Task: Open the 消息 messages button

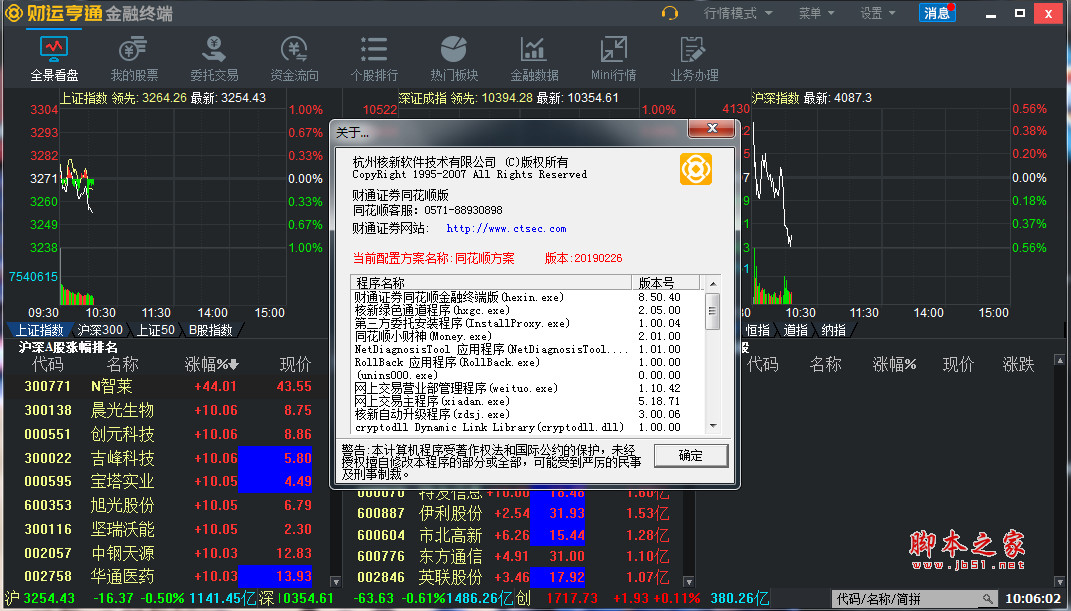Action: (x=936, y=13)
